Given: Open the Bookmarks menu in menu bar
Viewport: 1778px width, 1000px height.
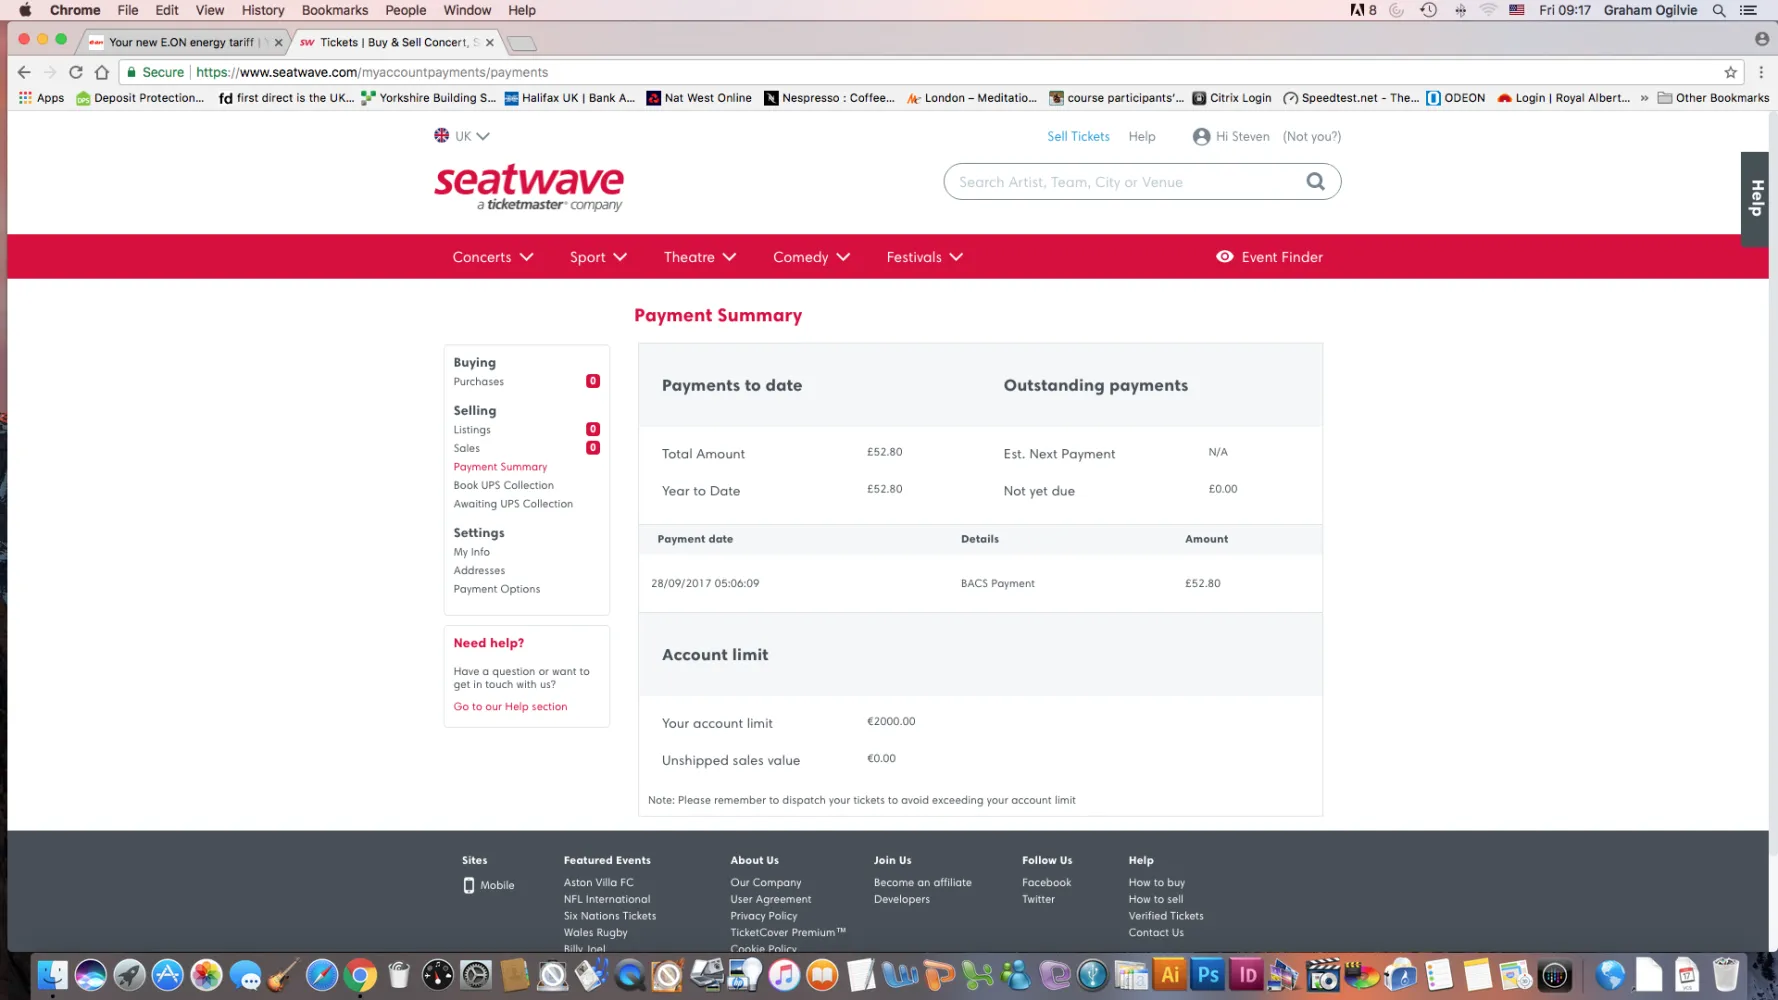Looking at the screenshot, I should tap(334, 10).
